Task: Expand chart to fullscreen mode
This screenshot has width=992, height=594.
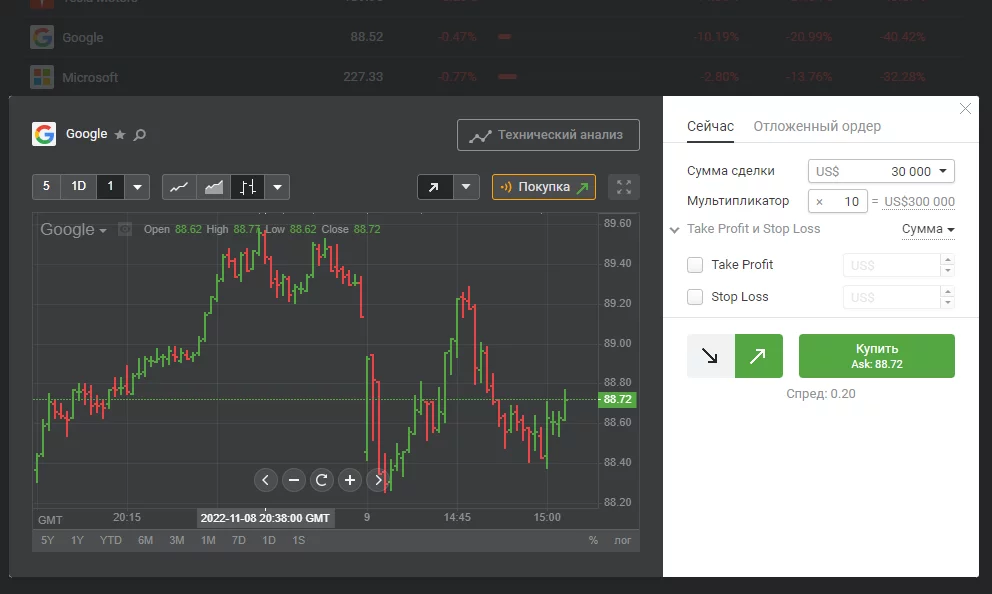Action: [624, 187]
